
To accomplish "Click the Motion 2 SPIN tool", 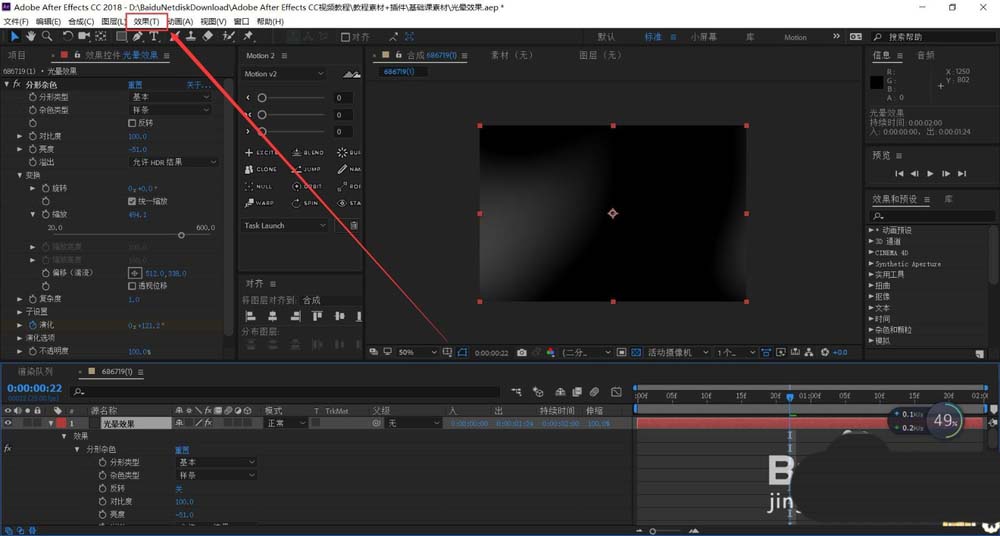I will pyautogui.click(x=305, y=204).
